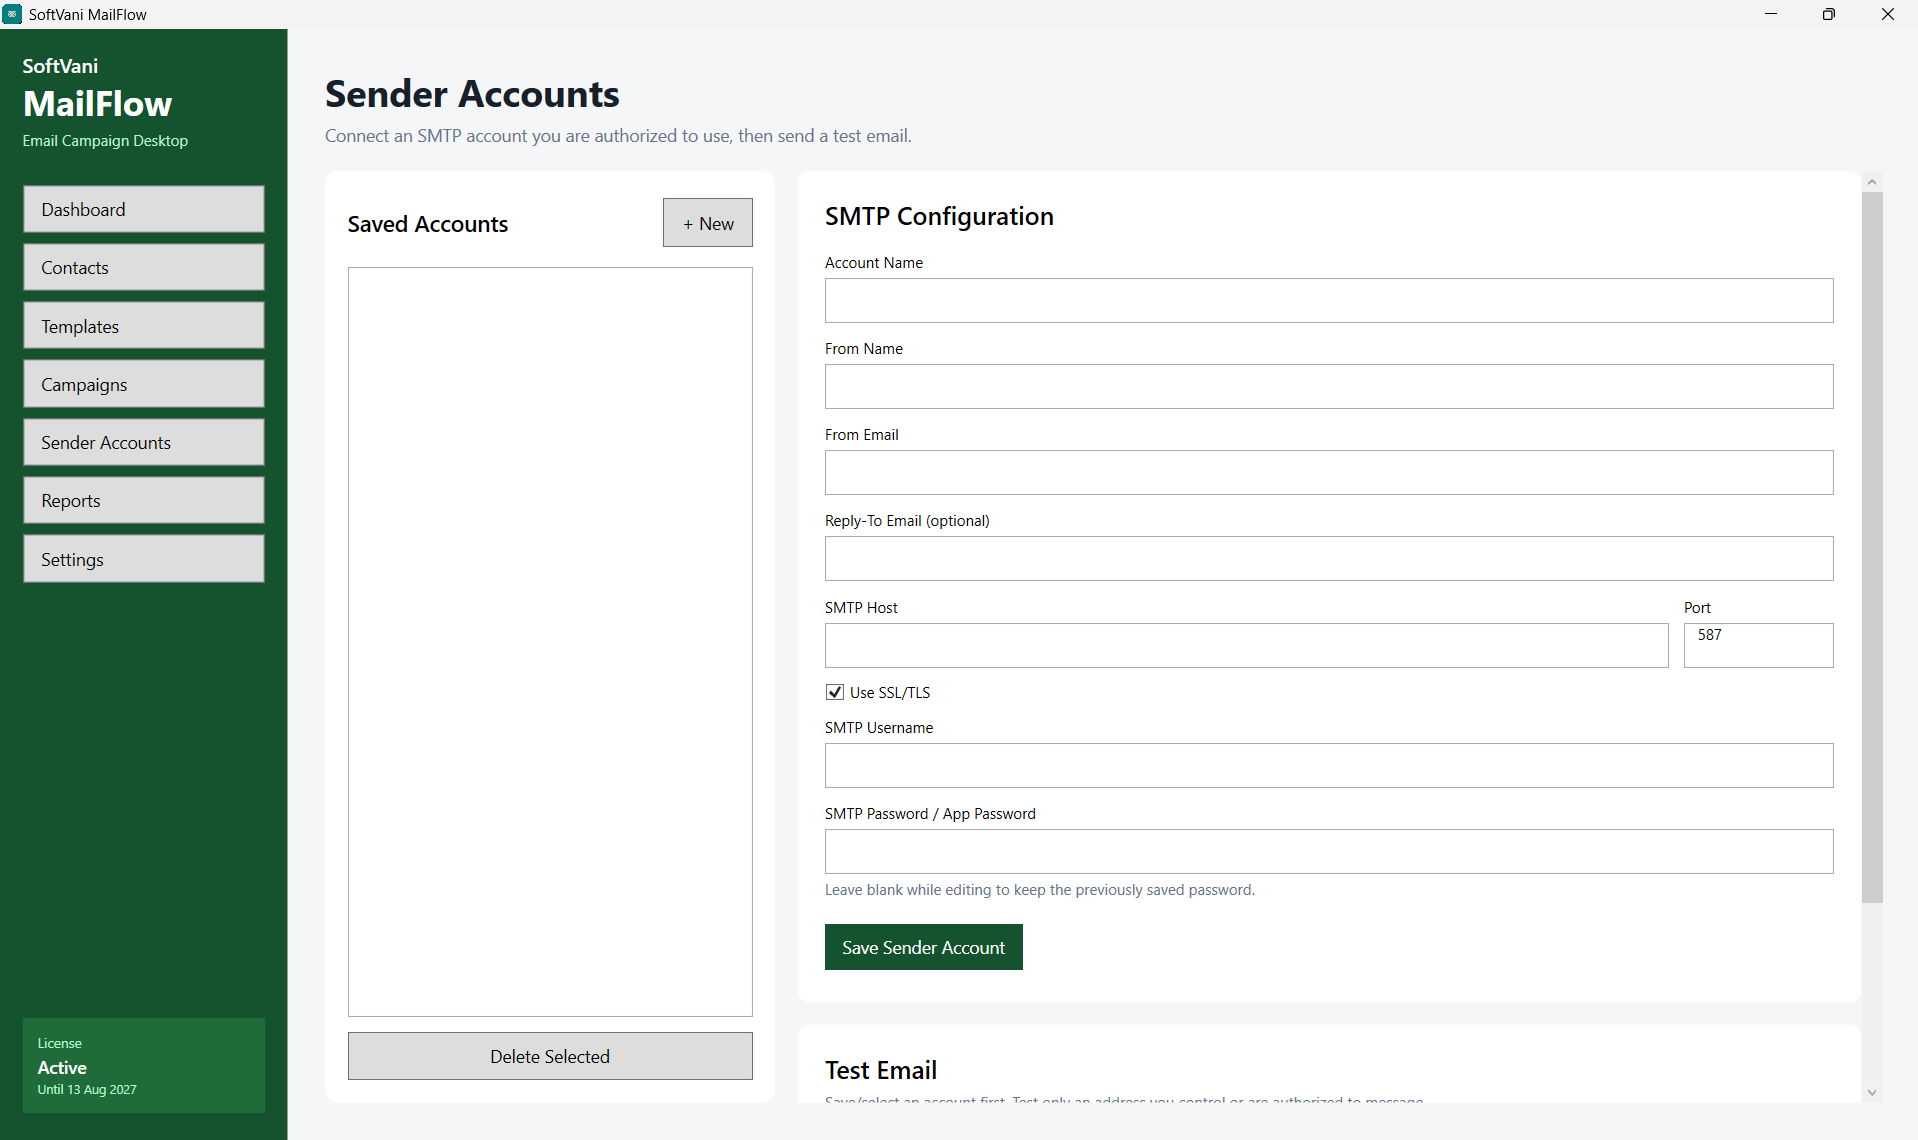Go to the Contacts page
The height and width of the screenshot is (1140, 1918).
[x=144, y=267]
